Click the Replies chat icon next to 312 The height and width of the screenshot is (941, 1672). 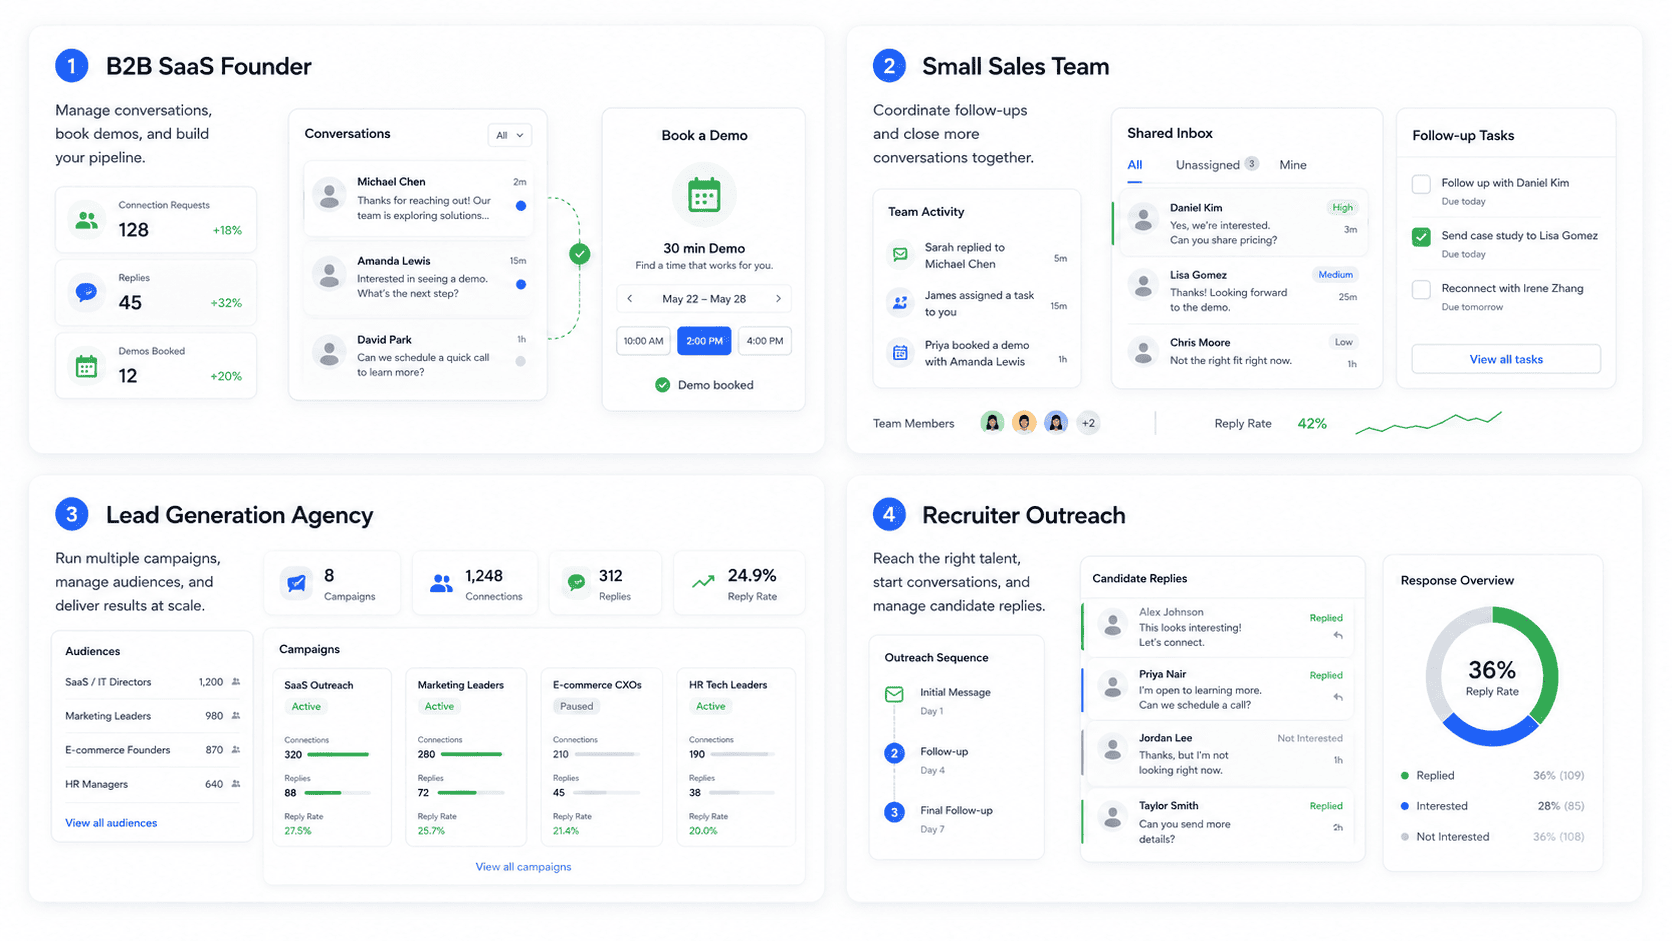coord(576,582)
